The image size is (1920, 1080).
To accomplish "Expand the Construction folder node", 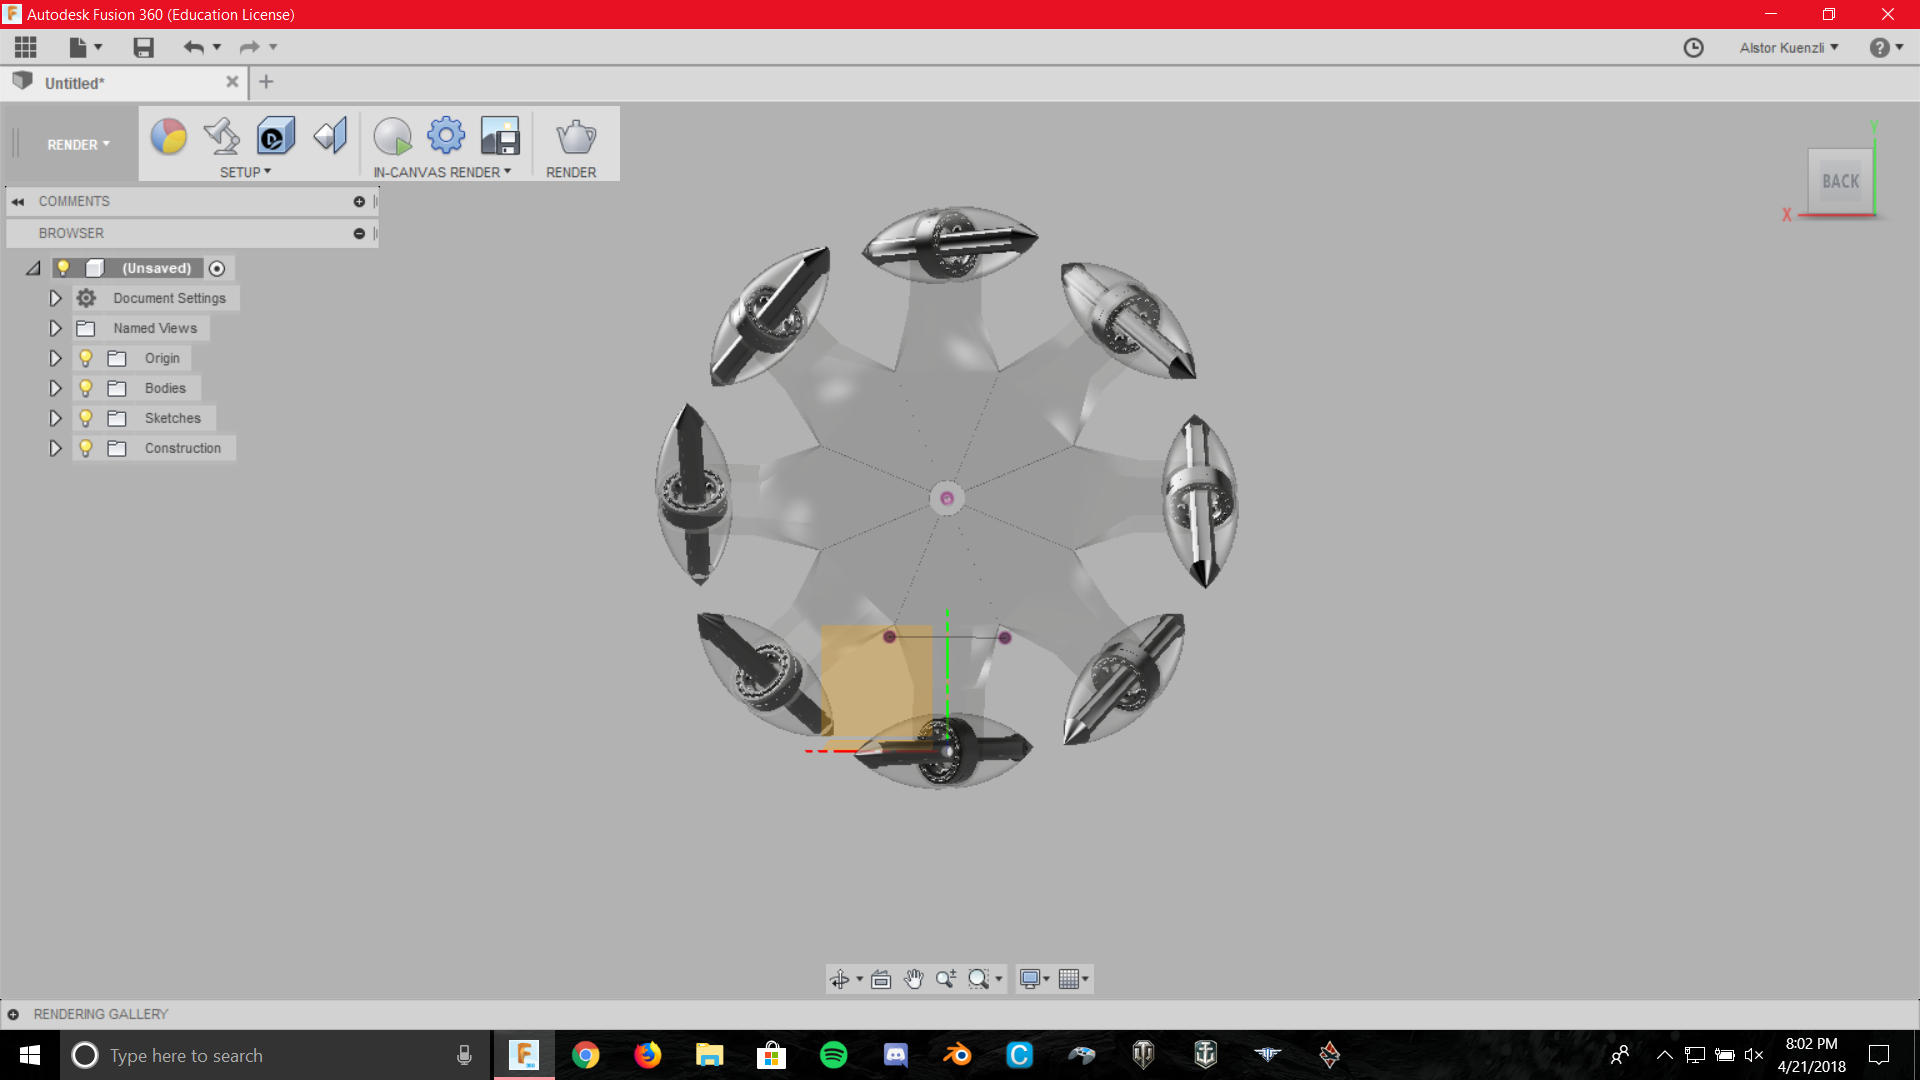I will [x=55, y=448].
